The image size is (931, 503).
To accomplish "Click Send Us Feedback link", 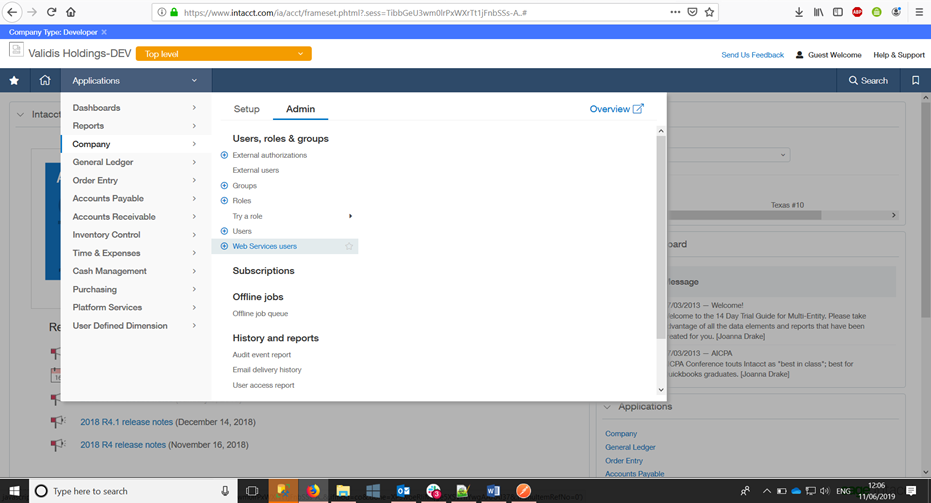I will click(752, 55).
